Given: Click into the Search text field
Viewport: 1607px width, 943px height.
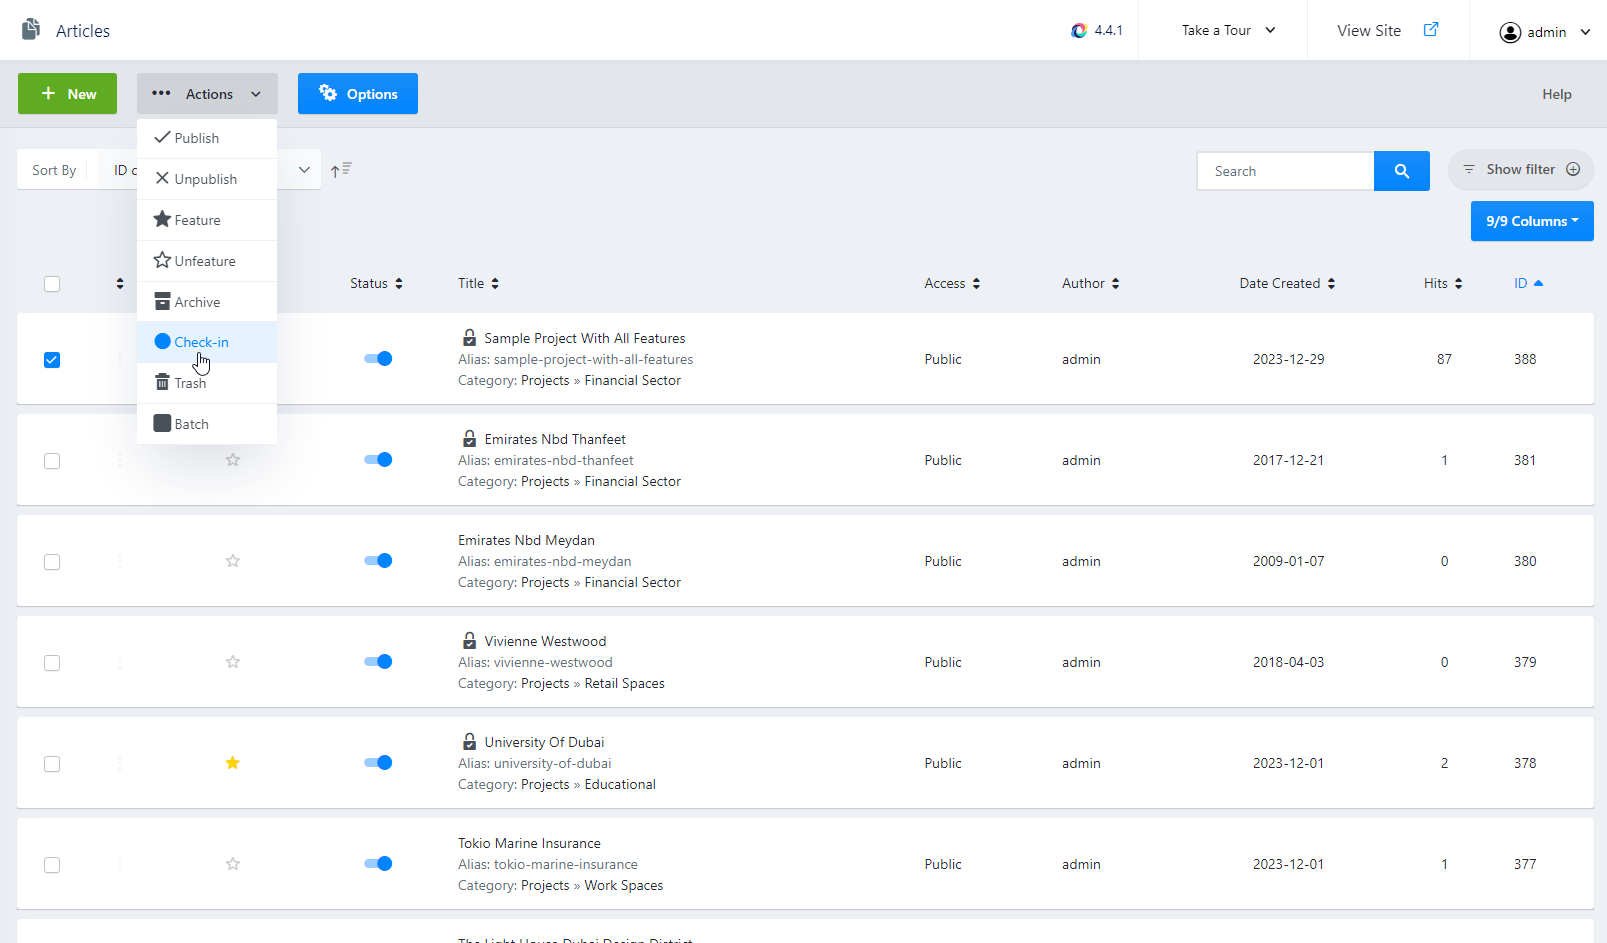Looking at the screenshot, I should coord(1285,171).
